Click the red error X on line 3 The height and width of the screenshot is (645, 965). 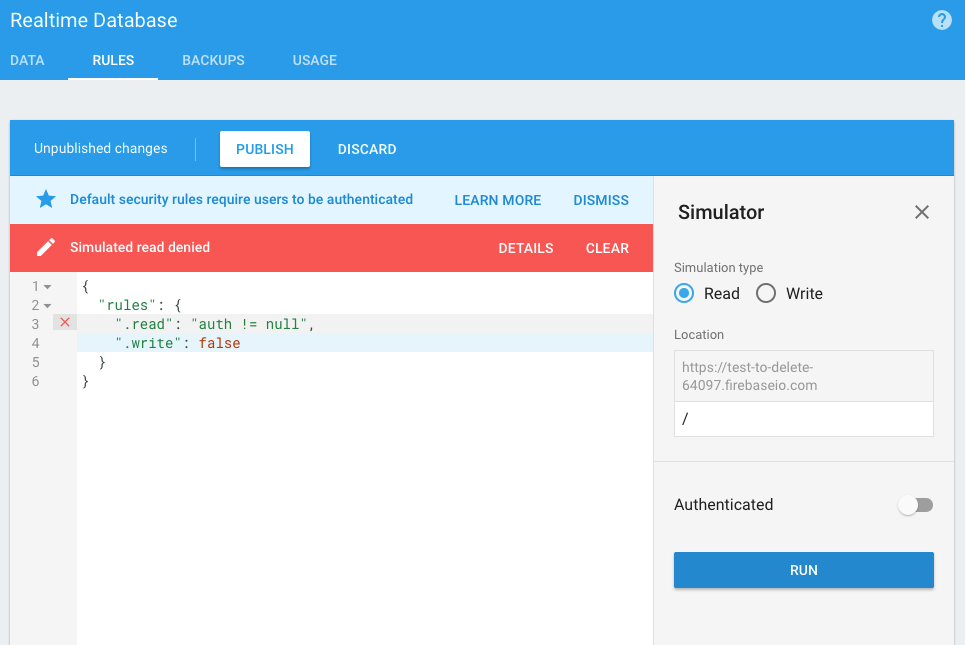pos(65,322)
